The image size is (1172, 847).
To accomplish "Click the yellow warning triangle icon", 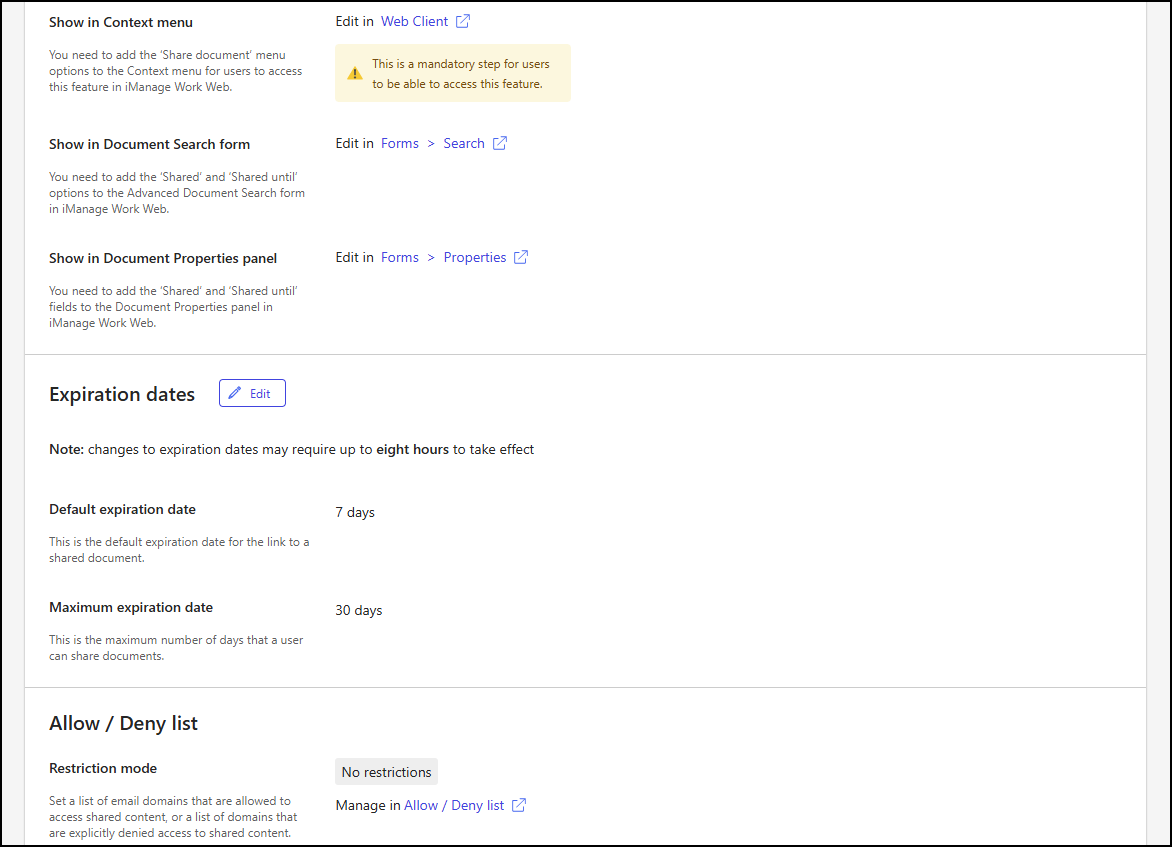I will tap(355, 72).
